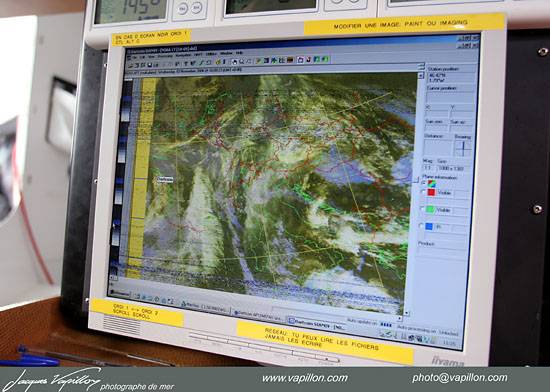Select the green Visible plane radio button

(x=422, y=209)
